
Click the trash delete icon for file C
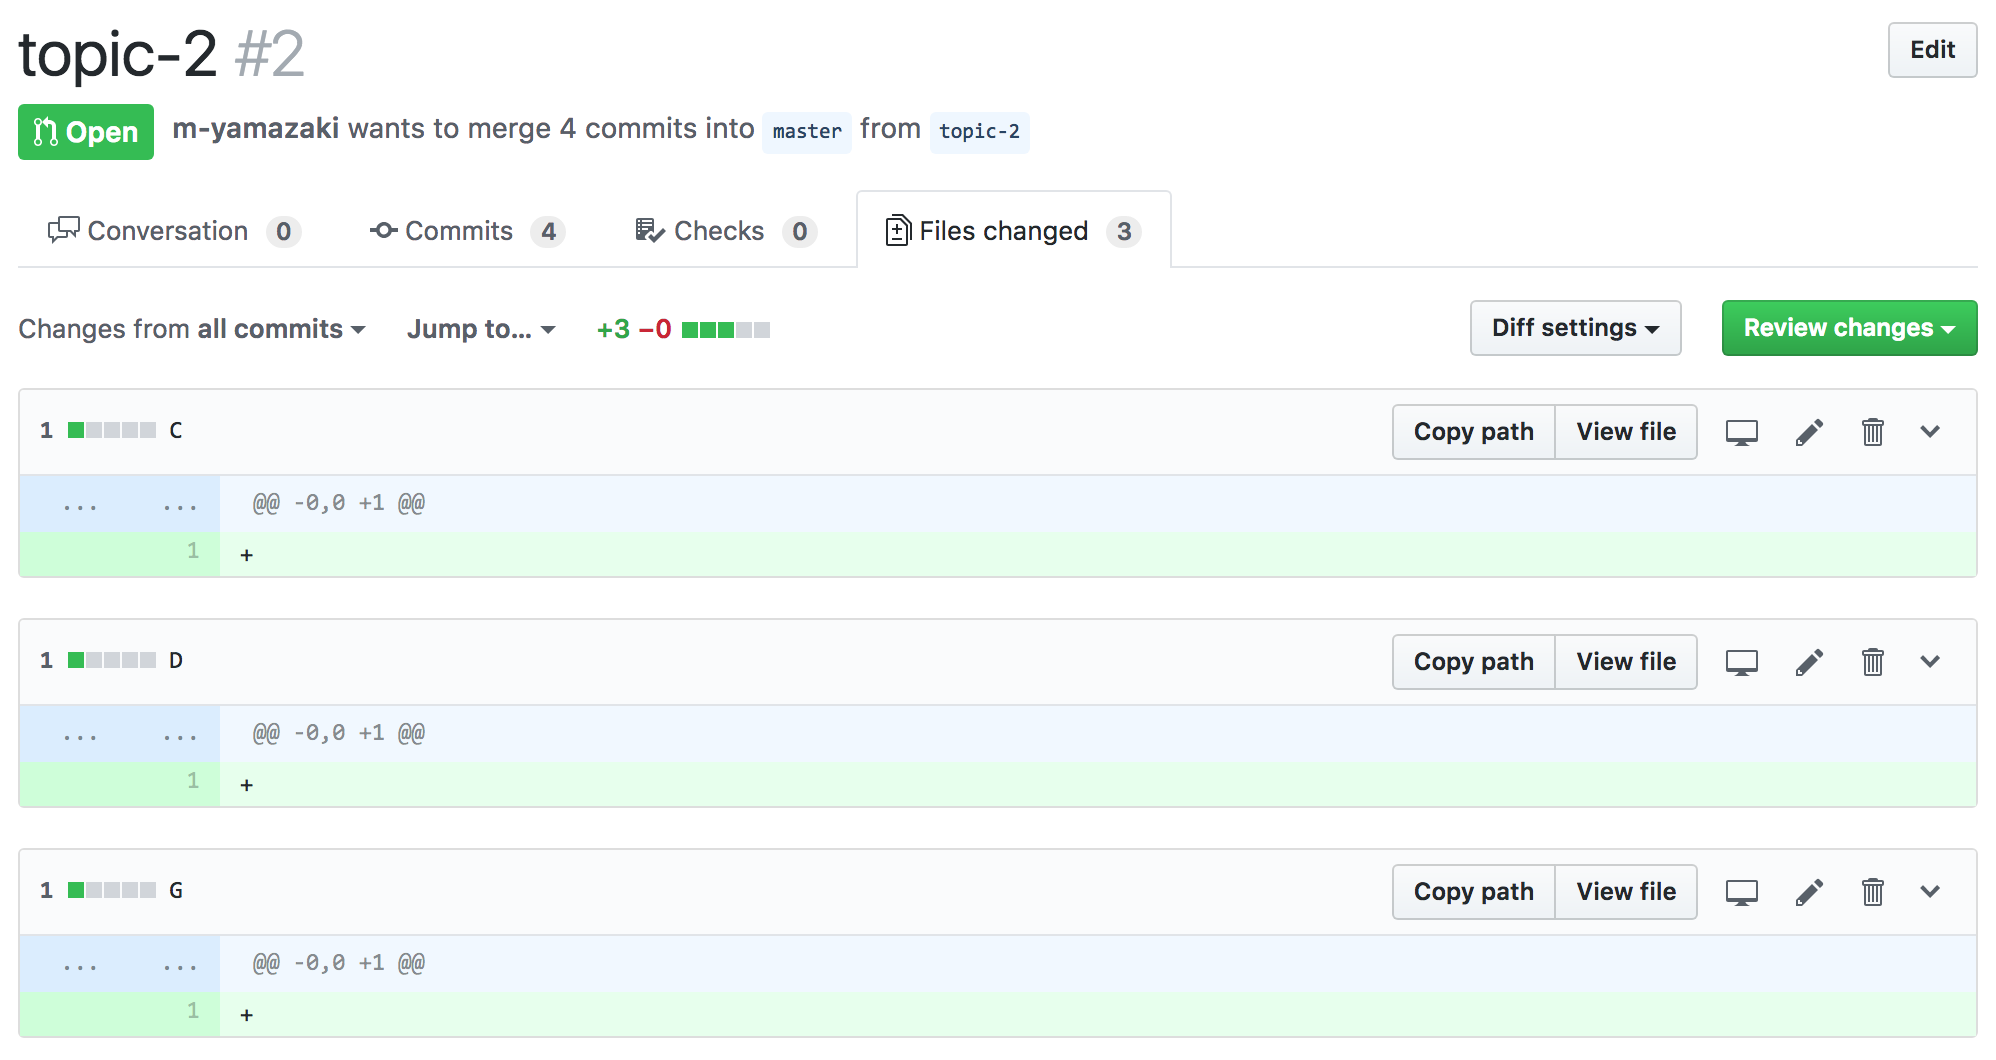tap(1873, 432)
